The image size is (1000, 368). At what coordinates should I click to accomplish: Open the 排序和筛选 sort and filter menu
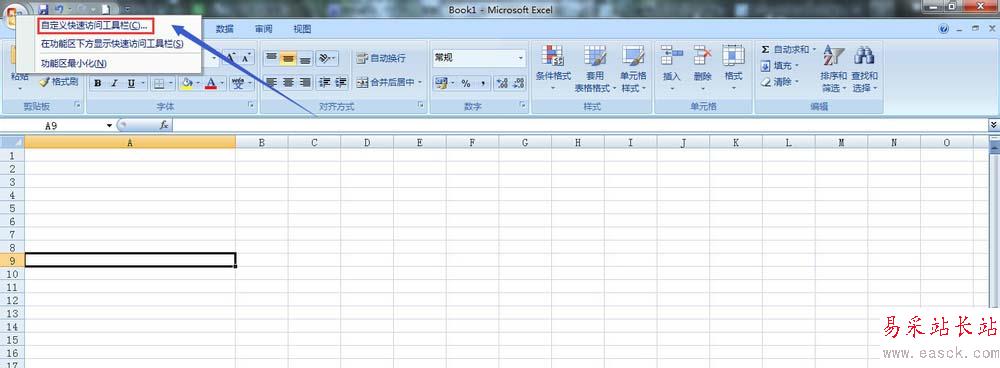833,68
